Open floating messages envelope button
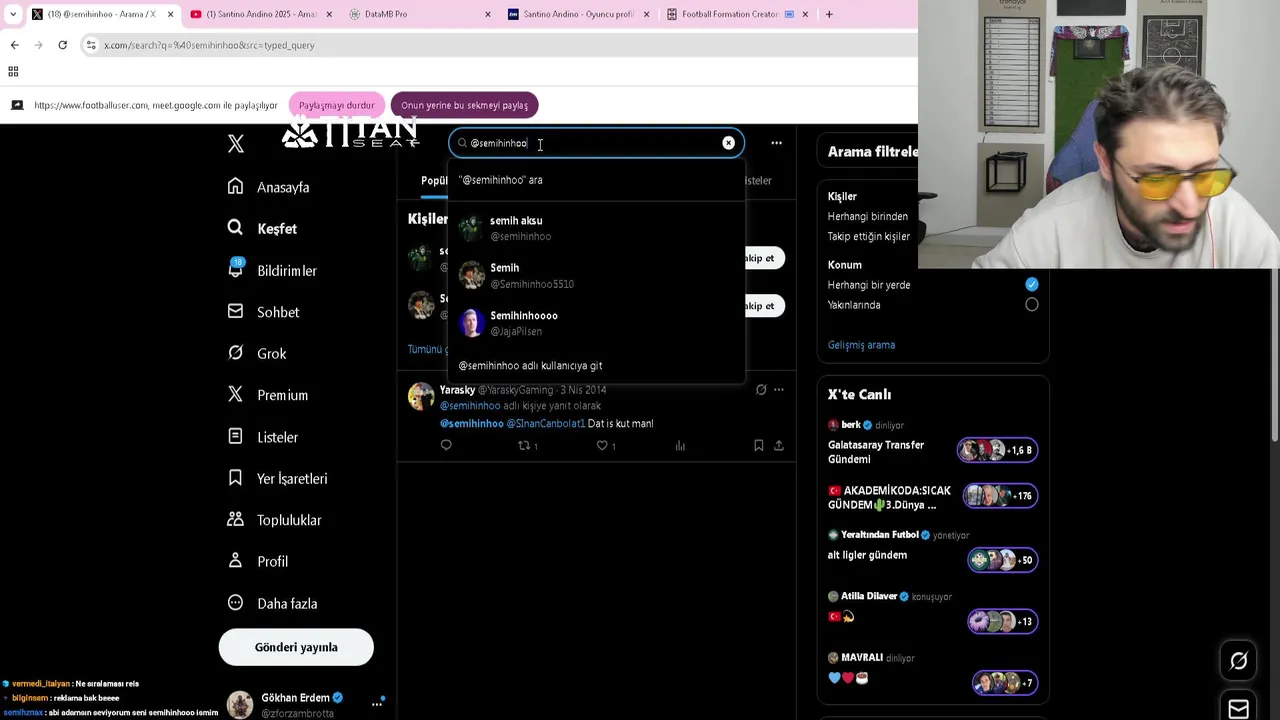The image size is (1280, 720). (x=1238, y=708)
